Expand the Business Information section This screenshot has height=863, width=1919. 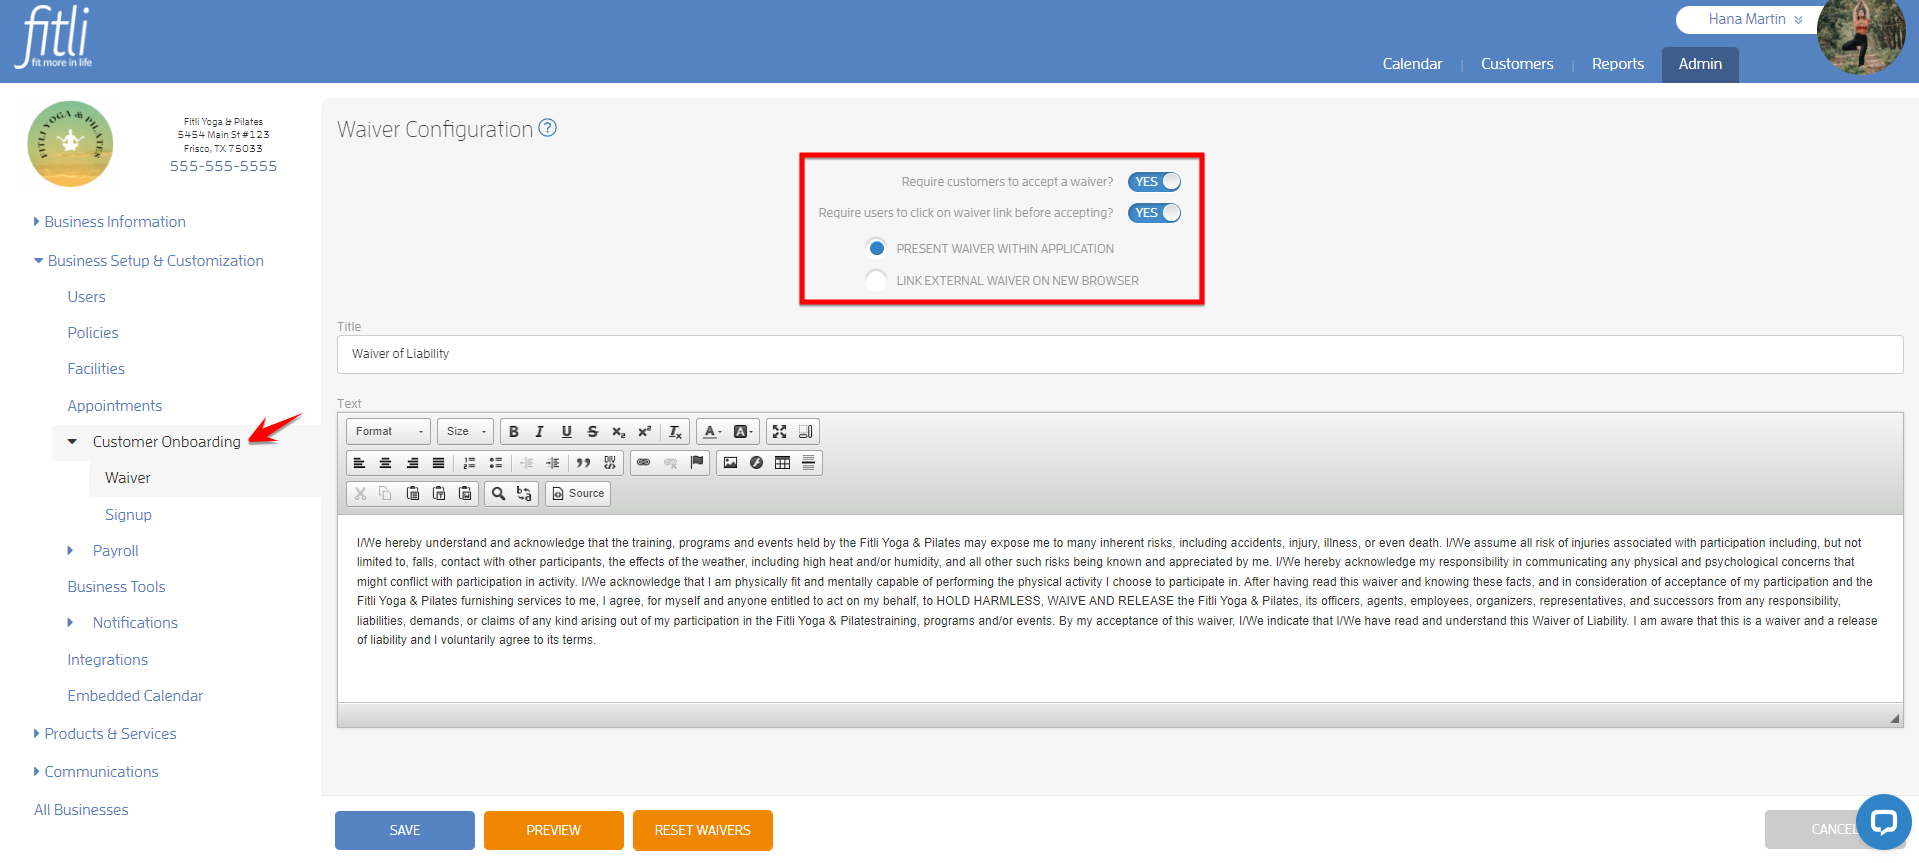[110, 222]
